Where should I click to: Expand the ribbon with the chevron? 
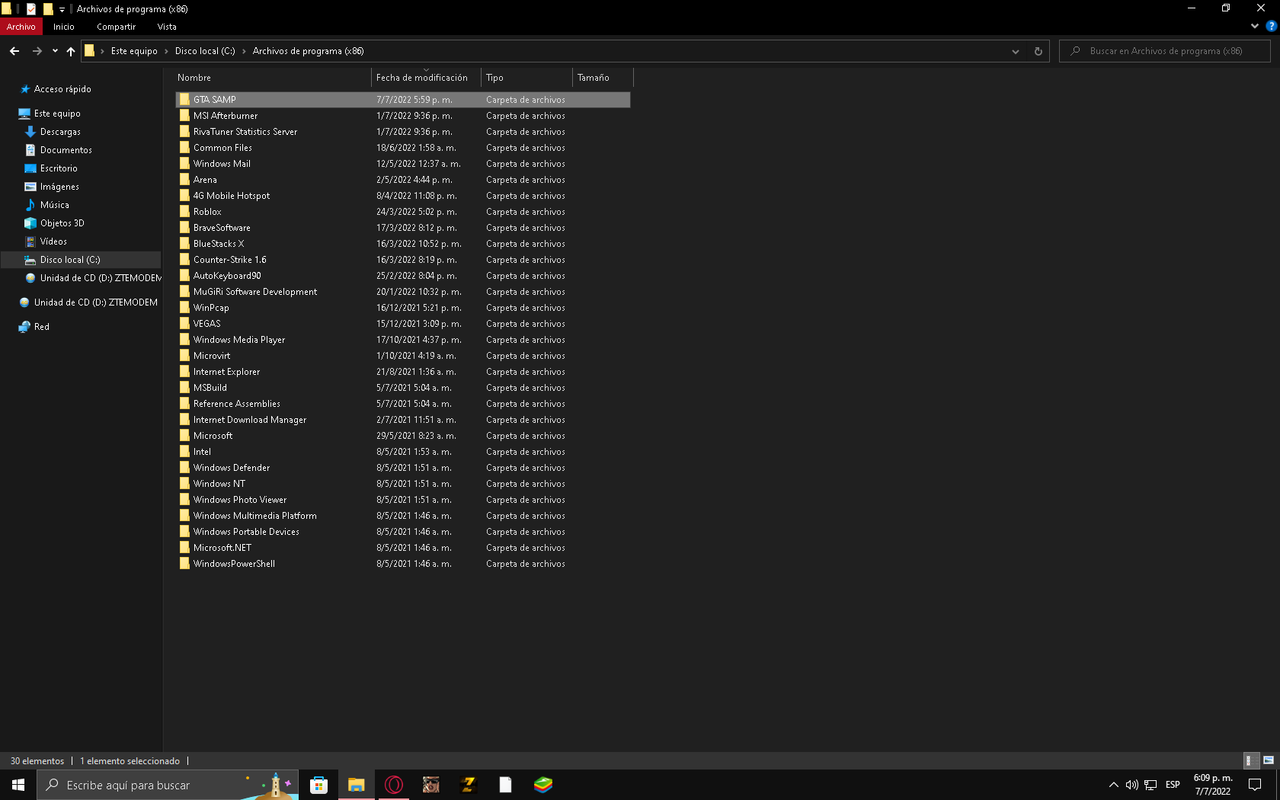pos(1256,27)
